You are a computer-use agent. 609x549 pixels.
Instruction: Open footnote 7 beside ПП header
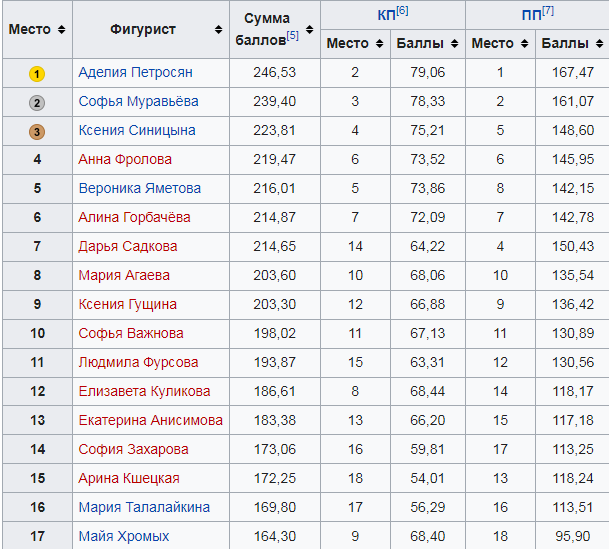coord(547,11)
